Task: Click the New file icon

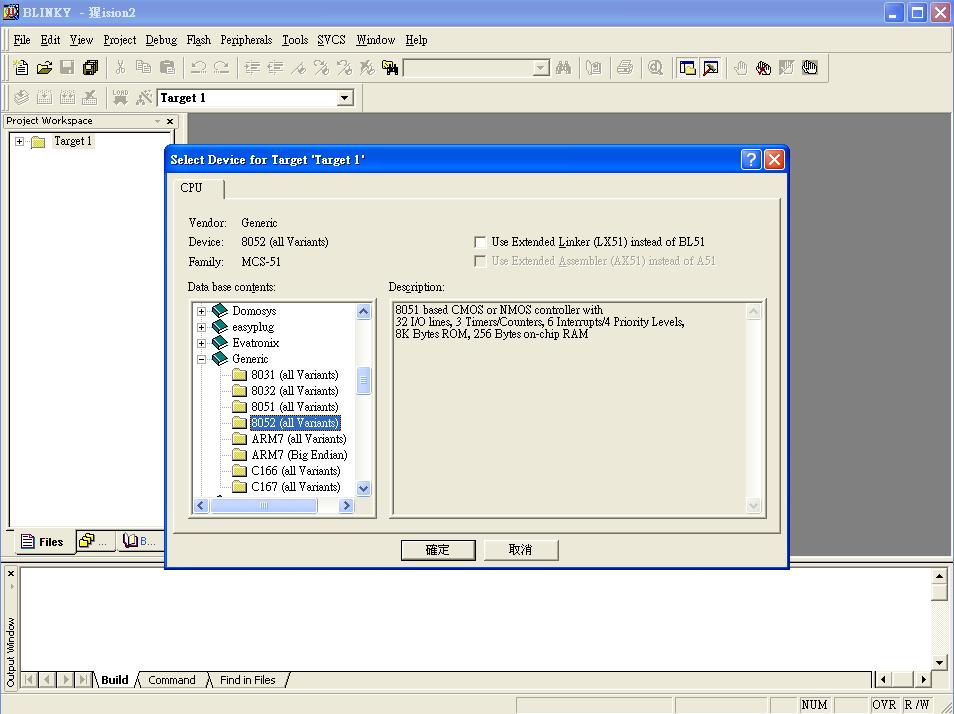Action: (21, 68)
